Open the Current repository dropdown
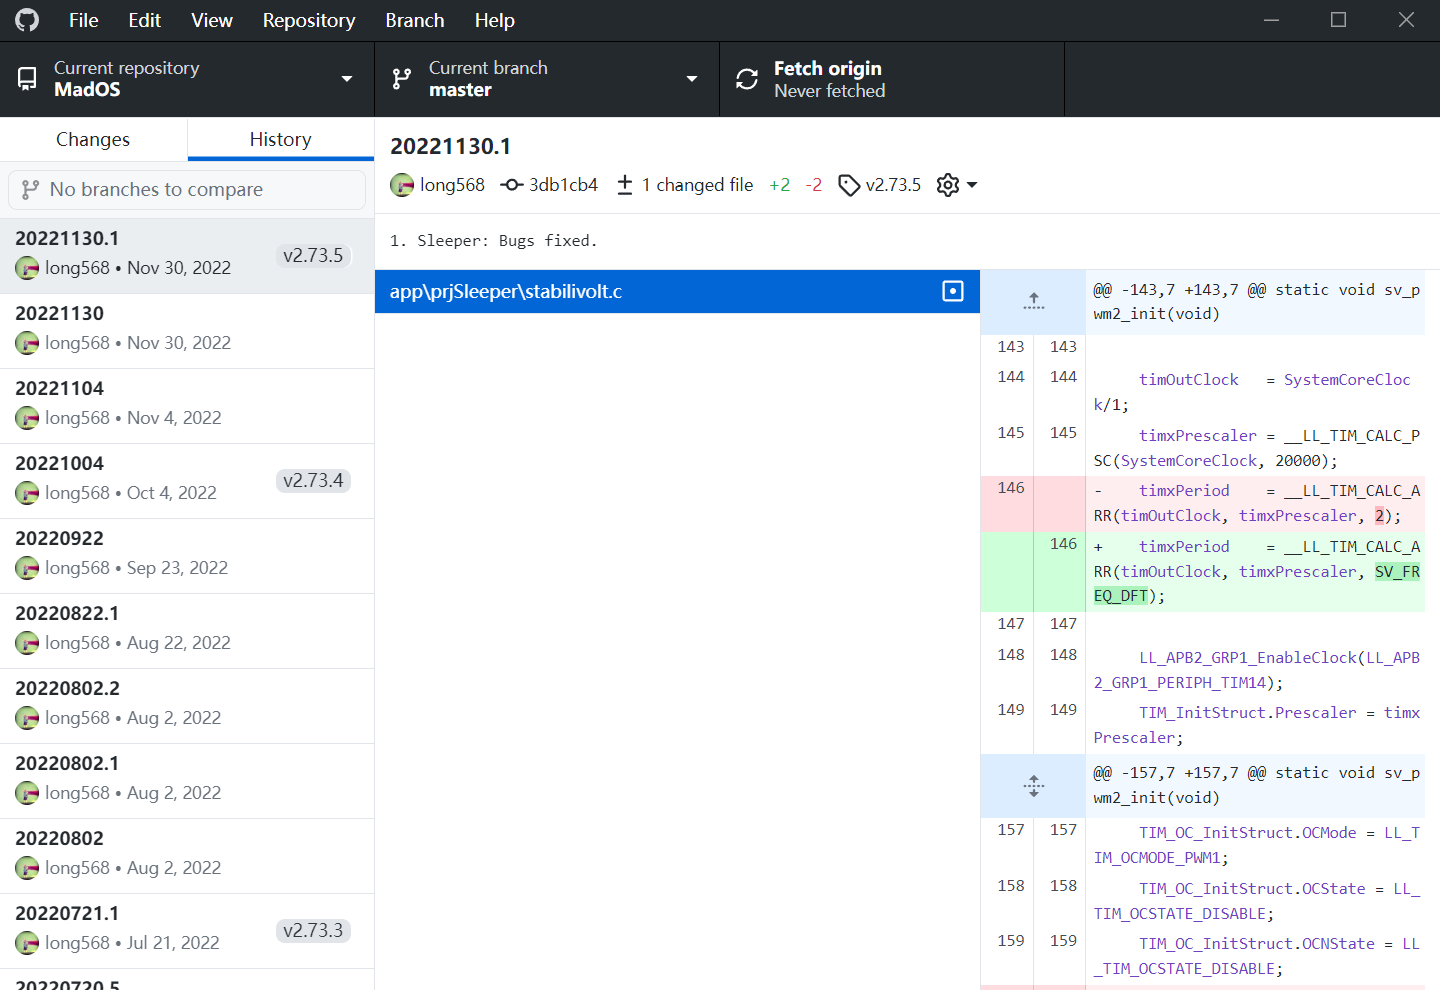This screenshot has width=1440, height=990. 187,79
